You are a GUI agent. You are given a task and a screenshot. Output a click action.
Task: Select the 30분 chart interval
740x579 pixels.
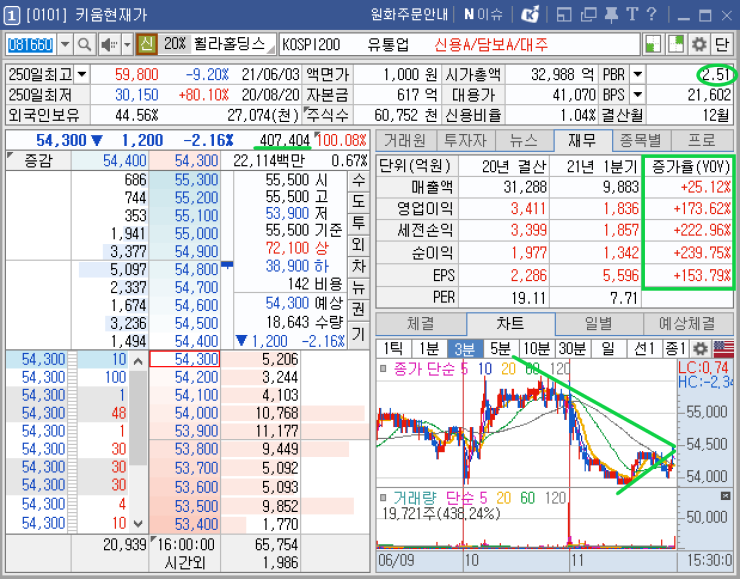click(572, 349)
